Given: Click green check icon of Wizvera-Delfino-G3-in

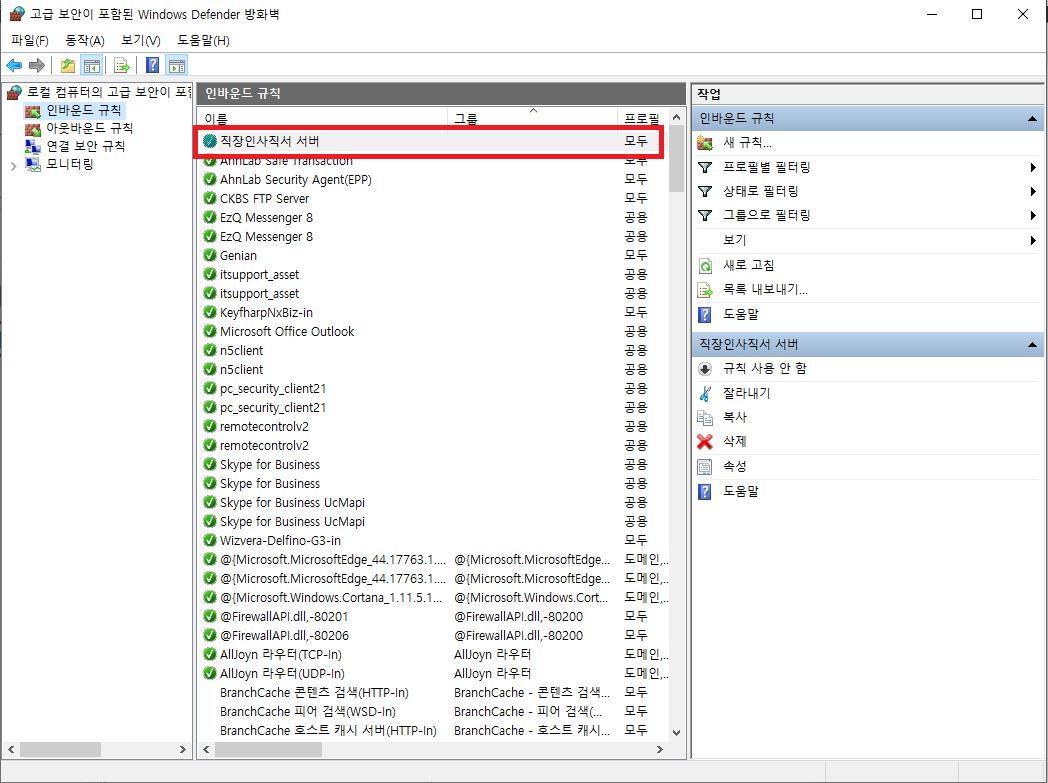Looking at the screenshot, I should 210,540.
